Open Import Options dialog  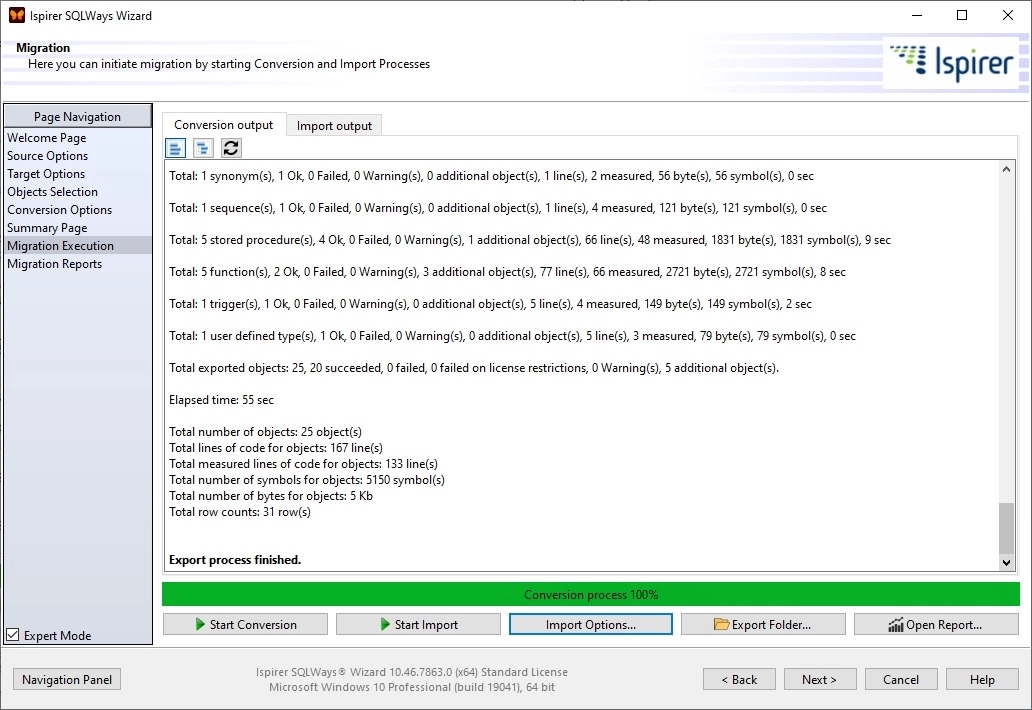[590, 623]
